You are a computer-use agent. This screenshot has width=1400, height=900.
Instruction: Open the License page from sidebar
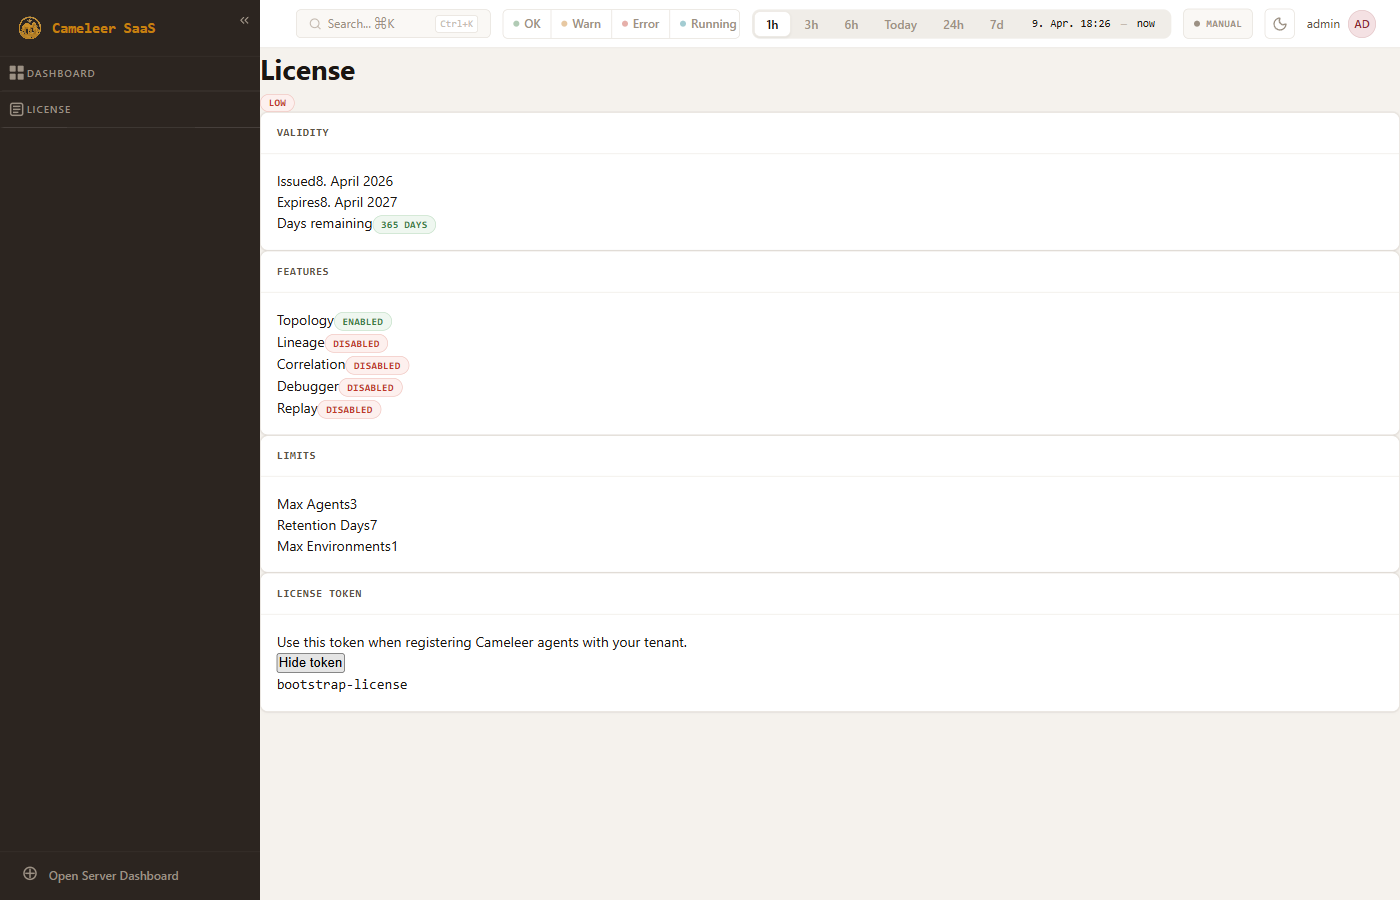pyautogui.click(x=49, y=110)
